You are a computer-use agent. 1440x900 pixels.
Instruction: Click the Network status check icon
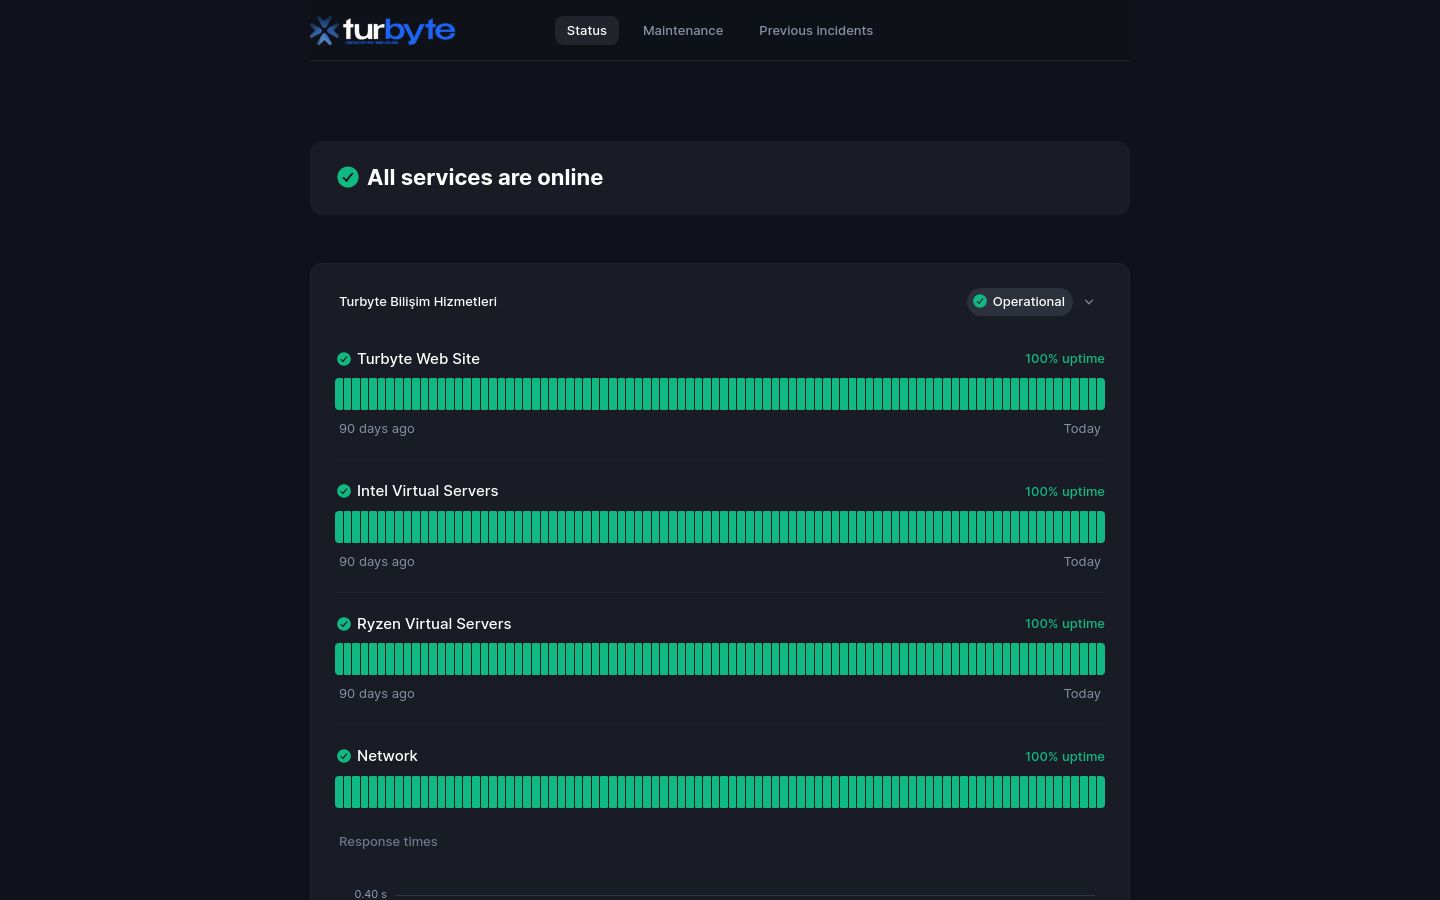pos(344,756)
